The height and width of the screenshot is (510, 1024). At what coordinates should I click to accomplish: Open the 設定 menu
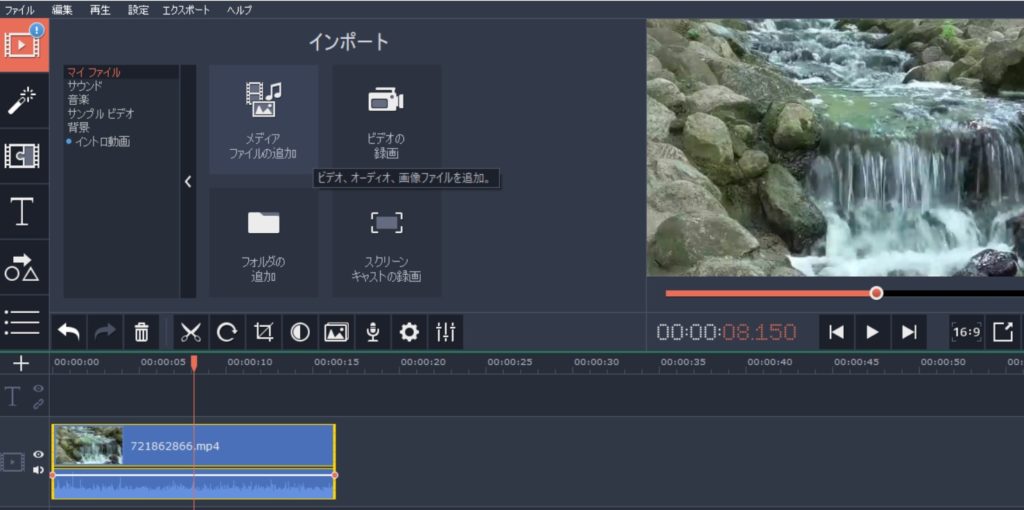coord(138,10)
